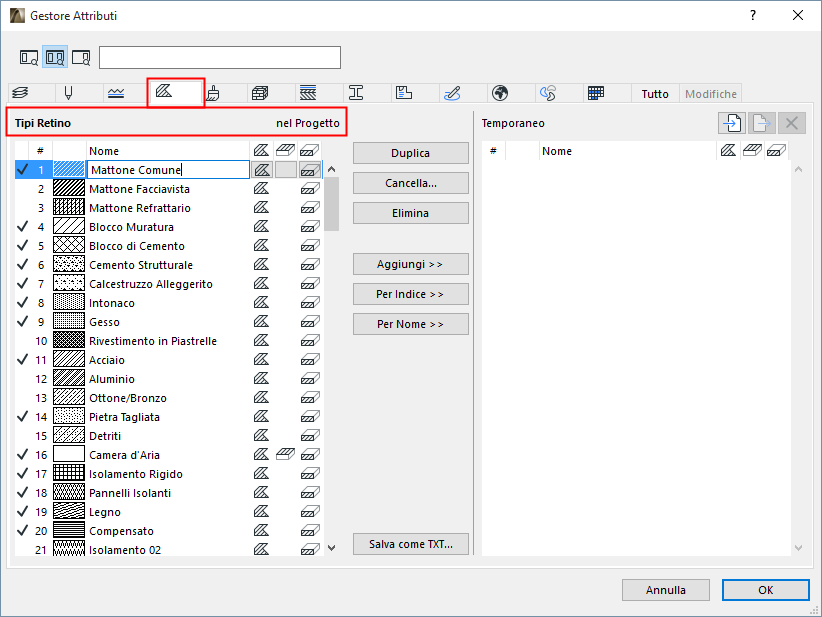This screenshot has width=822, height=617.
Task: Toggle checkmark for Calcestruzzo Alleggerito
Action: [23, 284]
